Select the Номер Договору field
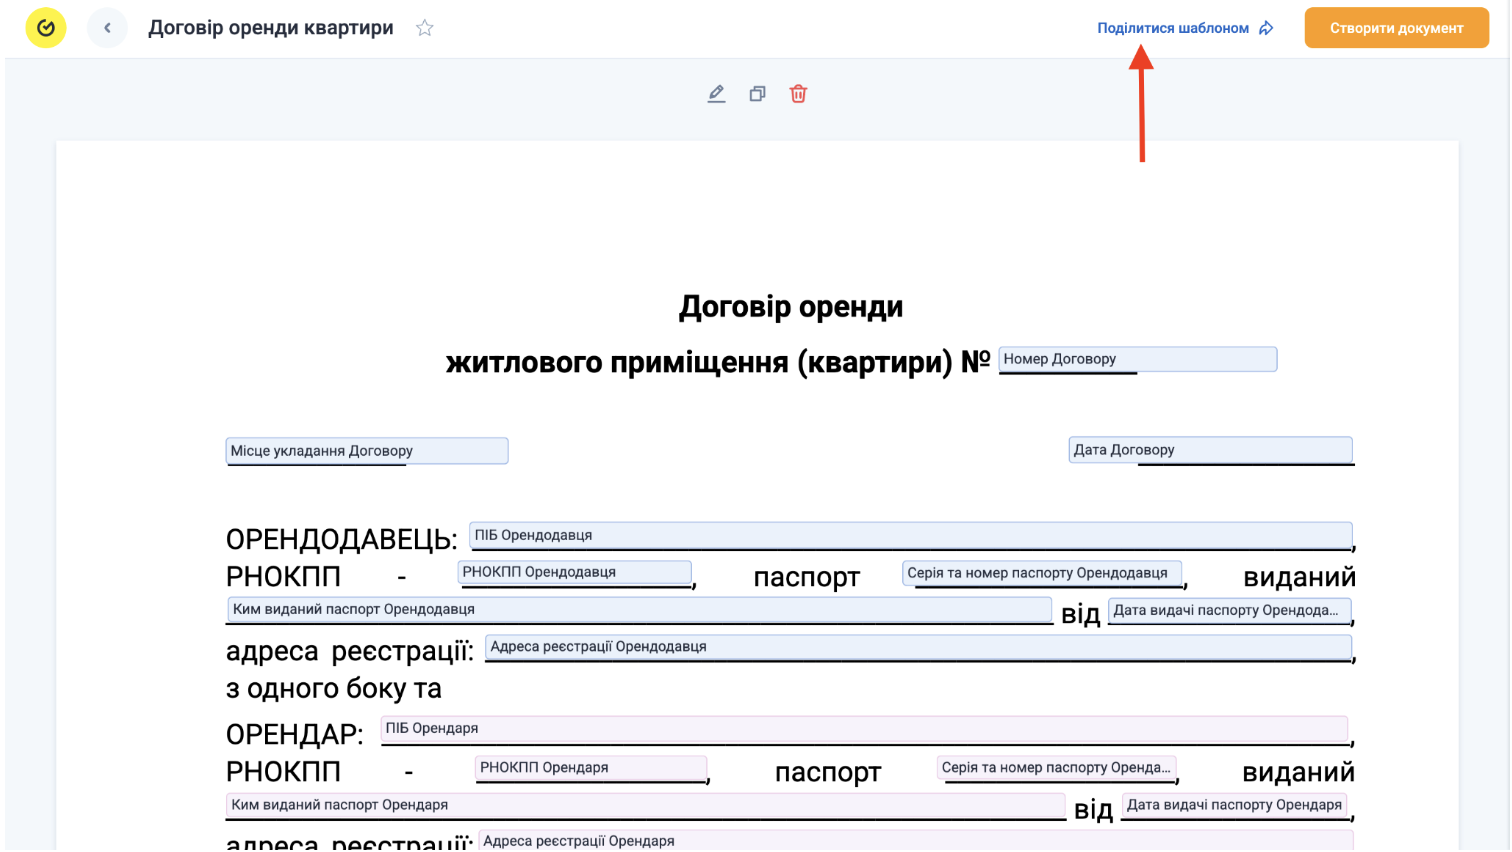This screenshot has width=1512, height=852. 1138,359
